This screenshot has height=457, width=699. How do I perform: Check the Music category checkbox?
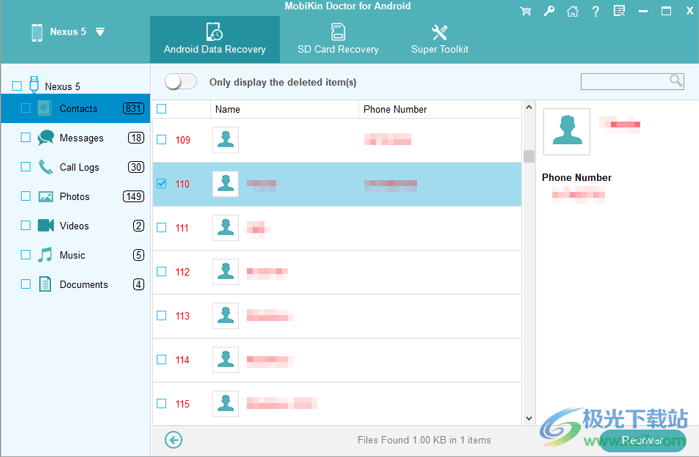26,255
